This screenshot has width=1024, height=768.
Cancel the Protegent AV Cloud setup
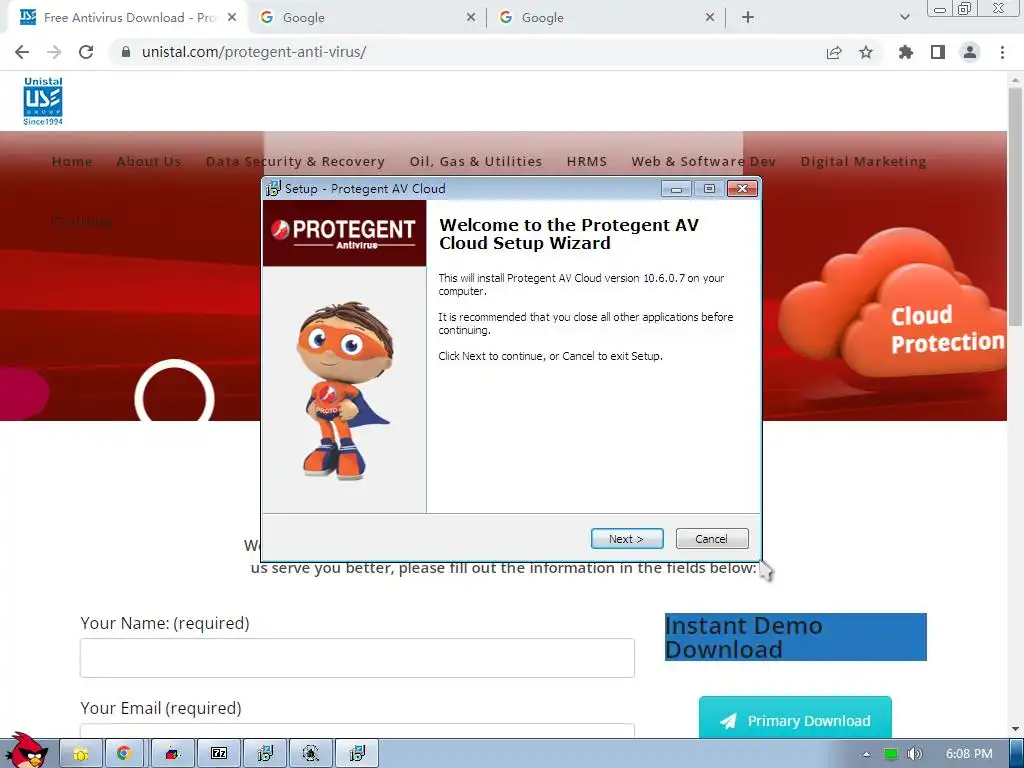coord(712,539)
